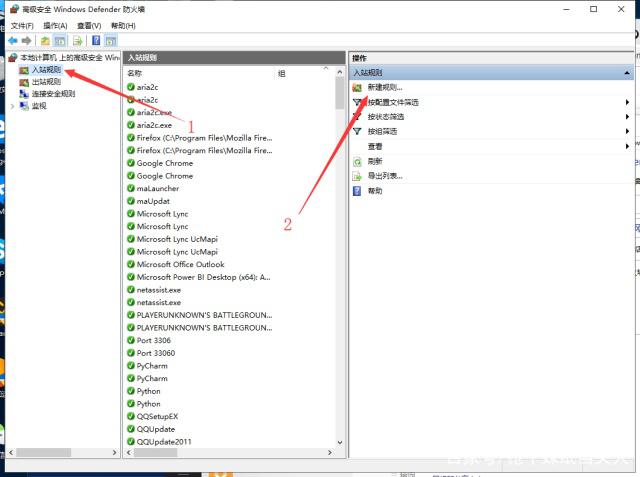The width and height of the screenshot is (640, 477).
Task: Open the 文件(F) menu
Action: coord(21,25)
